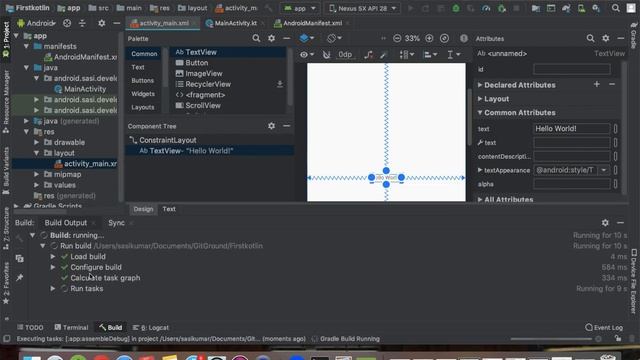Open the SDK Manager icon in toolbar
The width and height of the screenshot is (640, 360).
[x=596, y=8]
